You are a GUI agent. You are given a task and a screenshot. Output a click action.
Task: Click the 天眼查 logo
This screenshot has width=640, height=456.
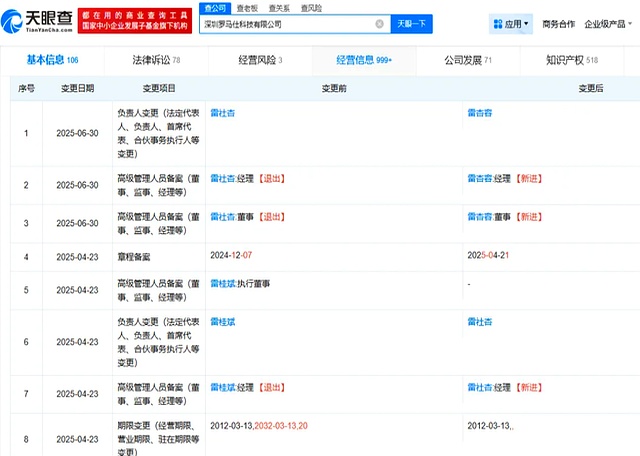pos(37,21)
